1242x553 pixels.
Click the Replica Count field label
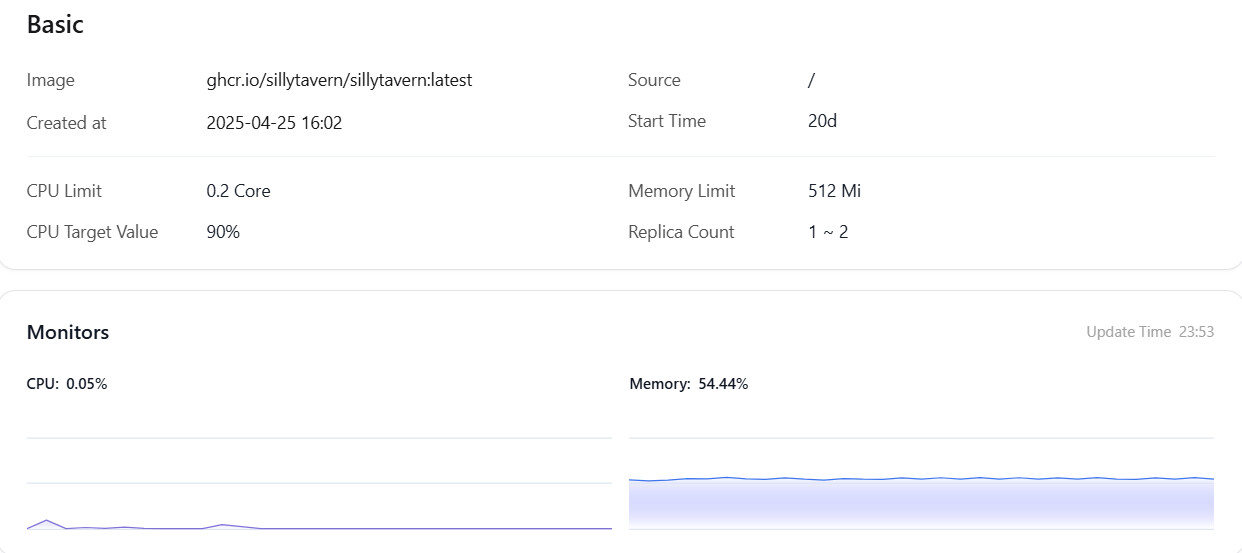tap(681, 232)
